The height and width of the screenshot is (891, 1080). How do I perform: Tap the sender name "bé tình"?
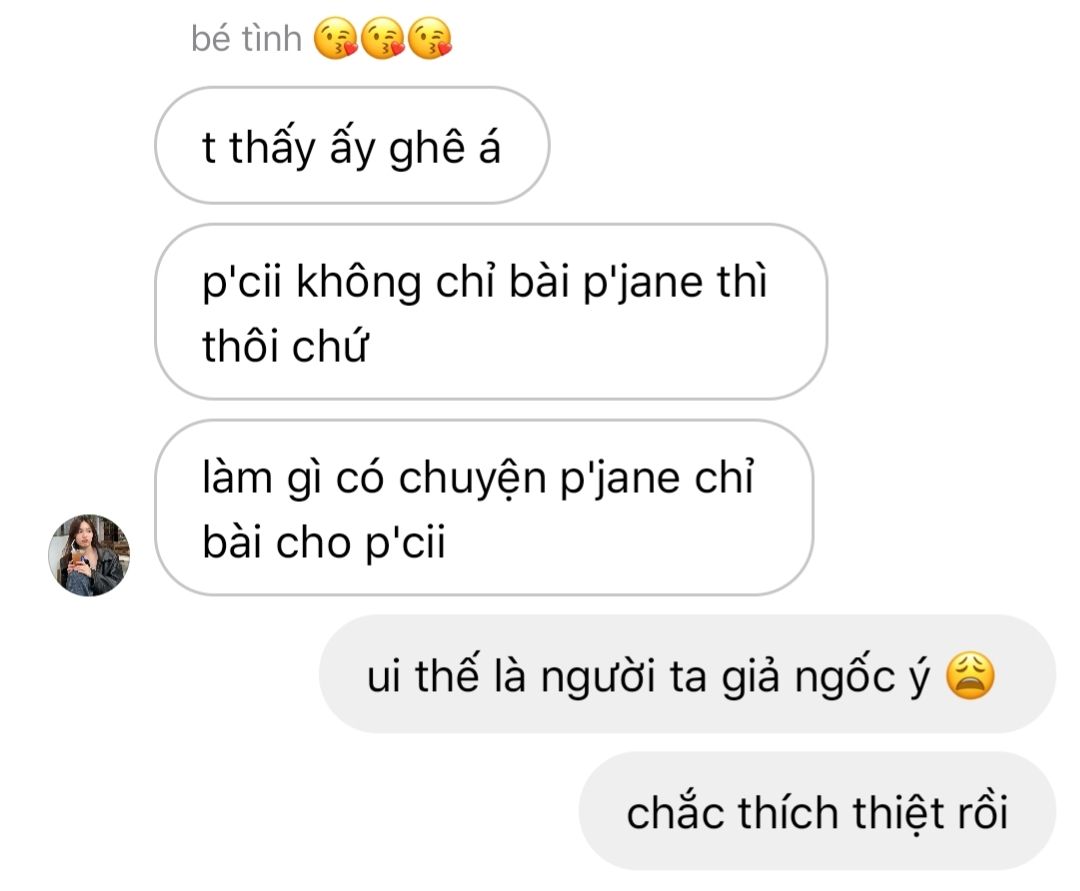246,39
